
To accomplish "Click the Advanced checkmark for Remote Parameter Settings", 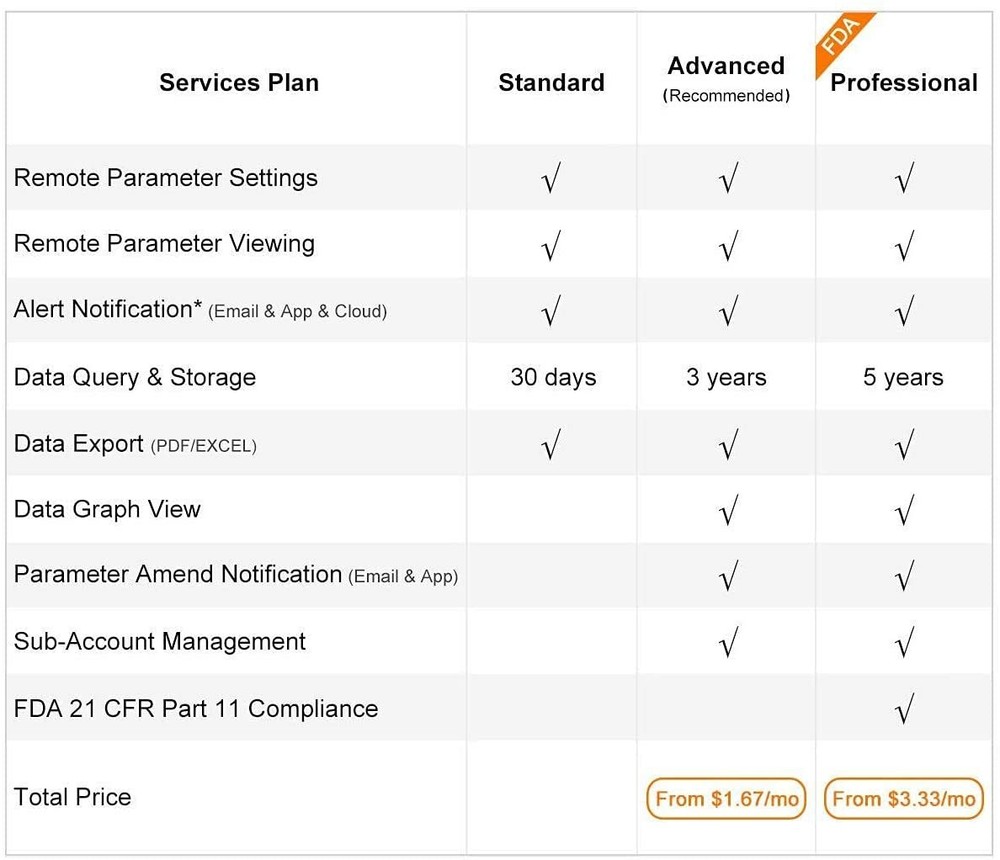I will point(728,179).
